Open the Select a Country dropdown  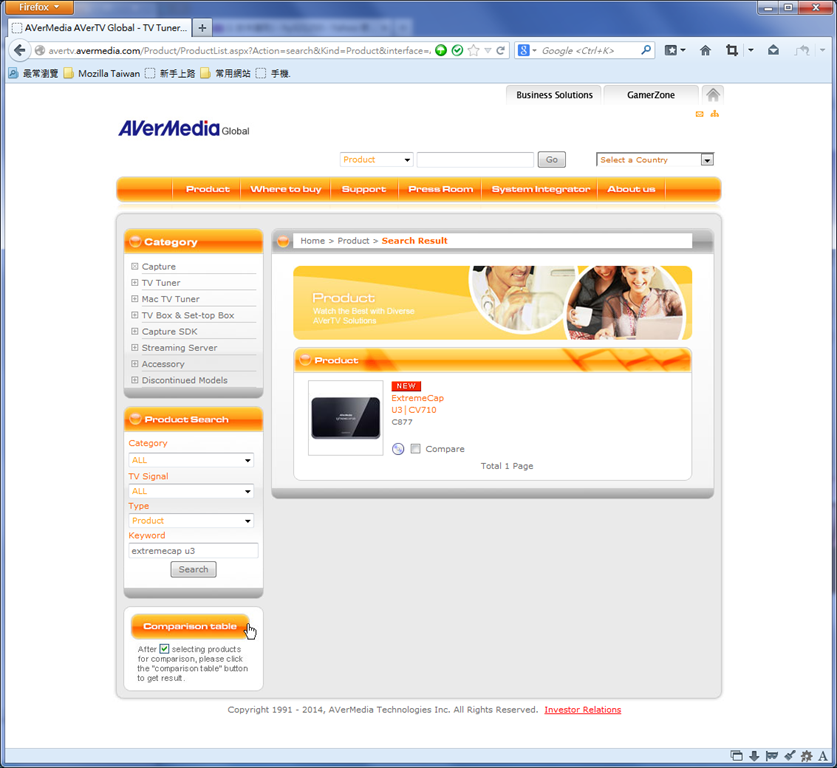[655, 160]
